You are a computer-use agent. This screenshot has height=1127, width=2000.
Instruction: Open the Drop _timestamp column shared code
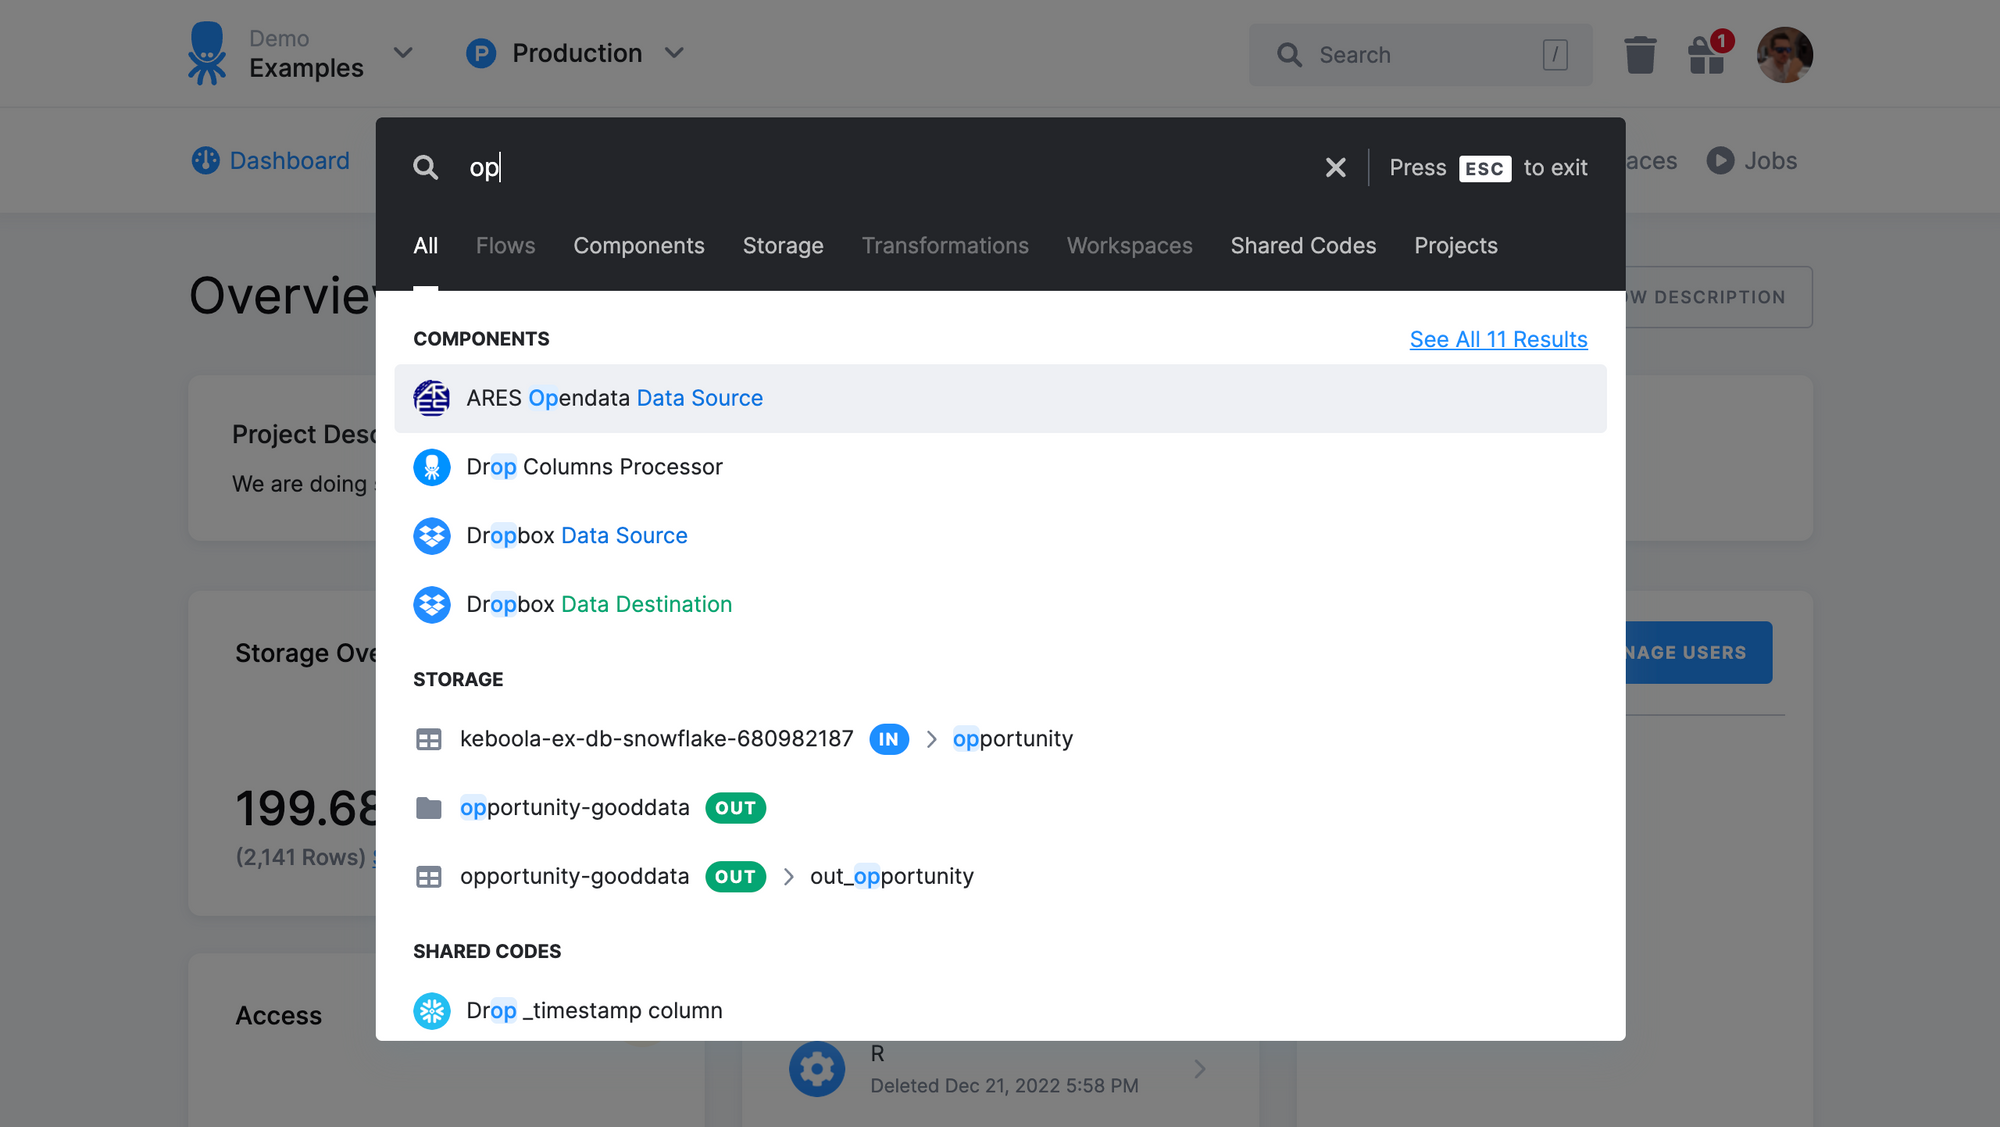(x=594, y=1010)
